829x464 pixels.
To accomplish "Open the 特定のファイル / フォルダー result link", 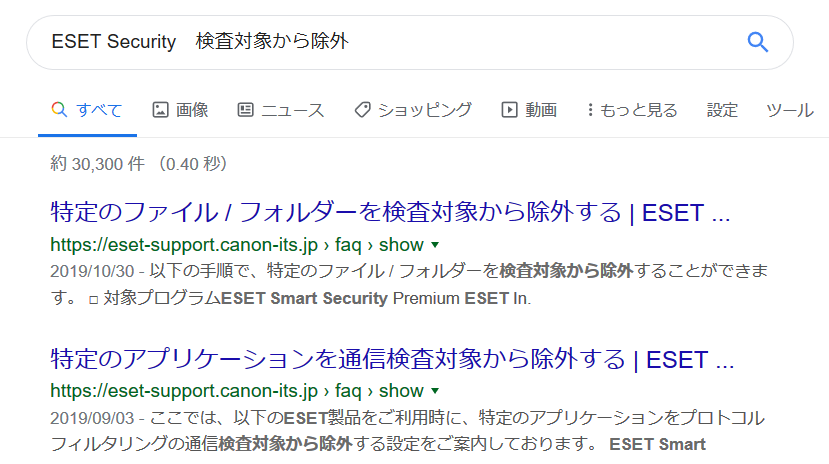I will [390, 213].
